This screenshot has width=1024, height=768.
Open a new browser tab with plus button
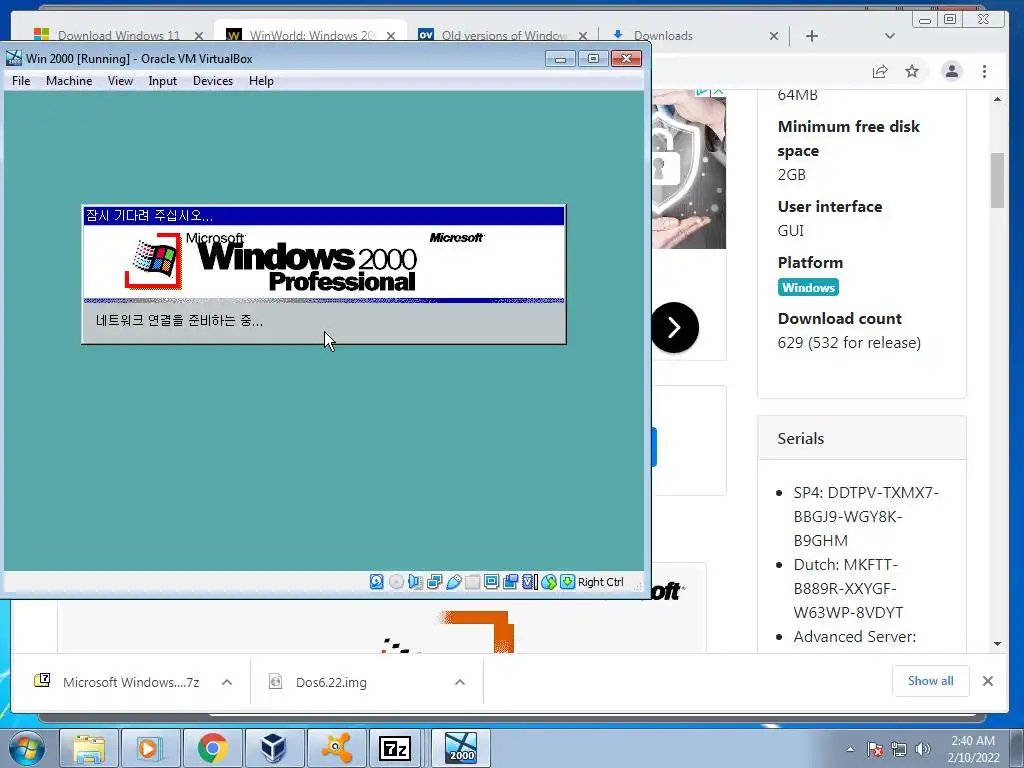(x=812, y=36)
